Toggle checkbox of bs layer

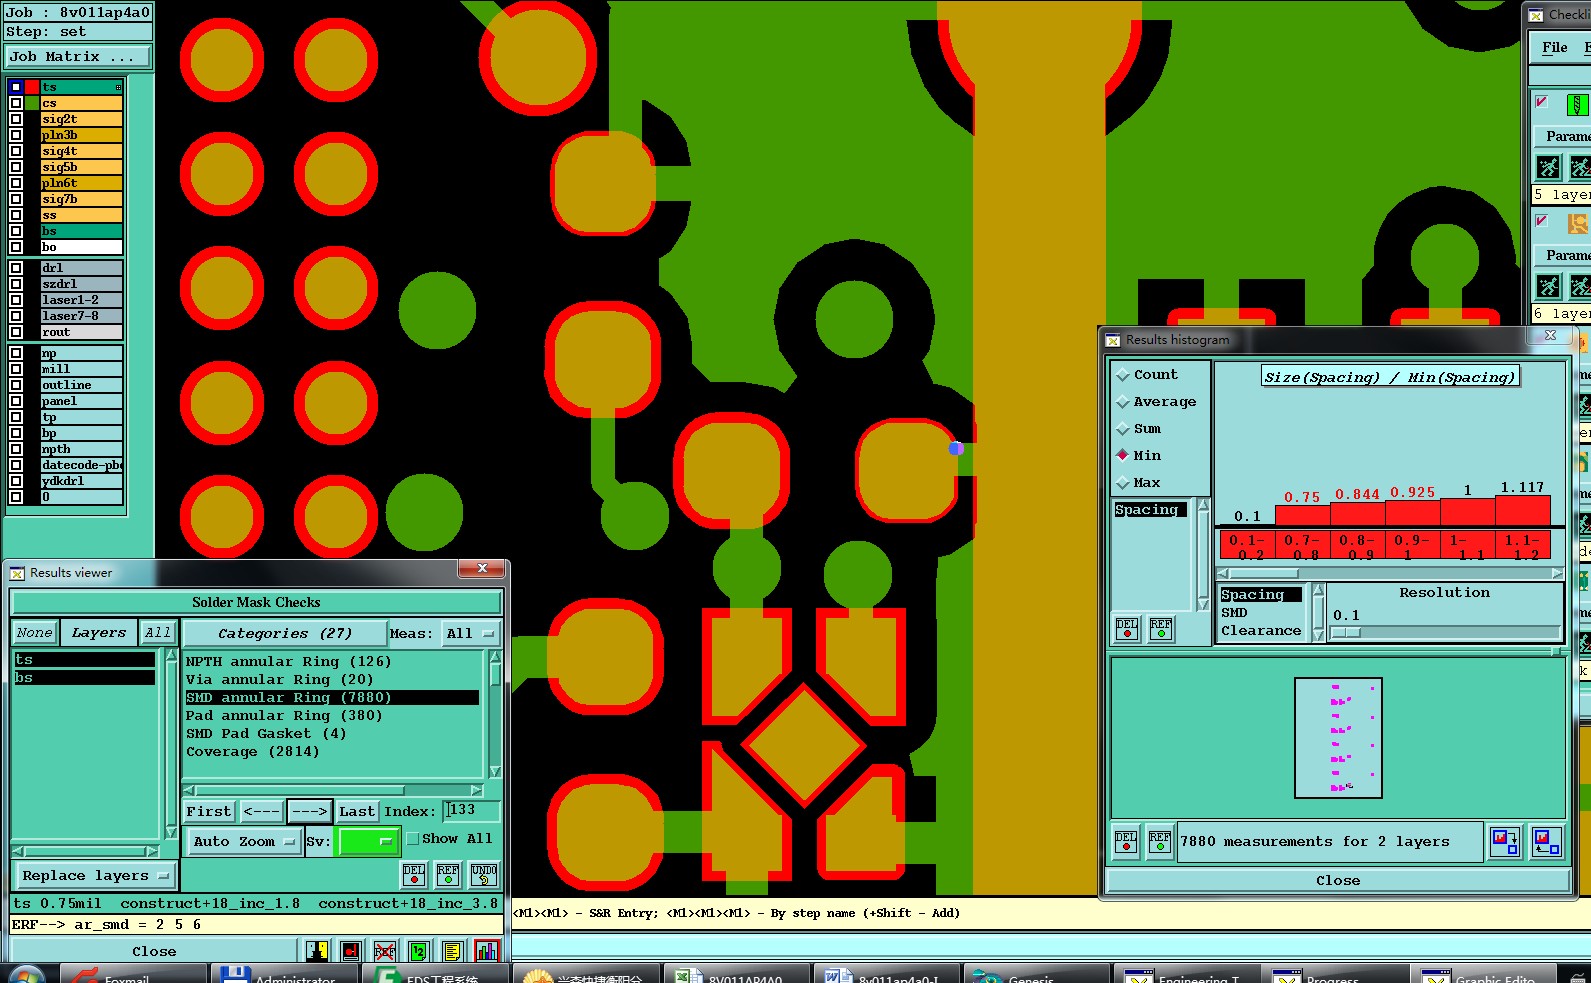coord(16,231)
